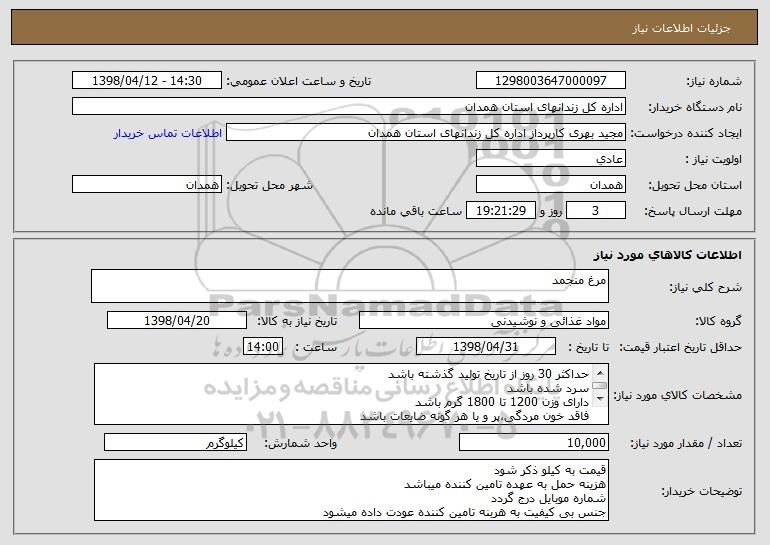Click the label مهلت ارسال پاسخ

point(693,212)
